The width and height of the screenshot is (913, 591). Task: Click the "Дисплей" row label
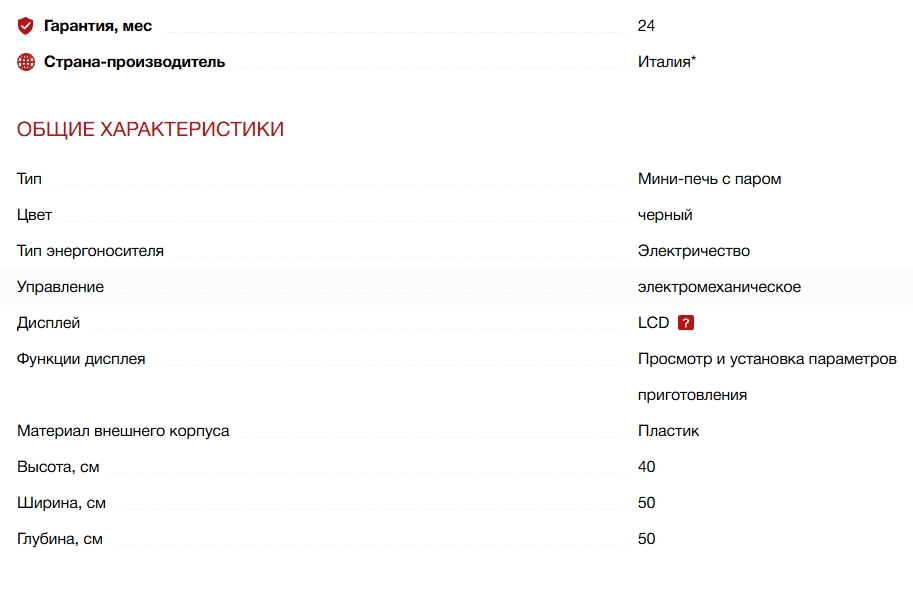(x=48, y=323)
